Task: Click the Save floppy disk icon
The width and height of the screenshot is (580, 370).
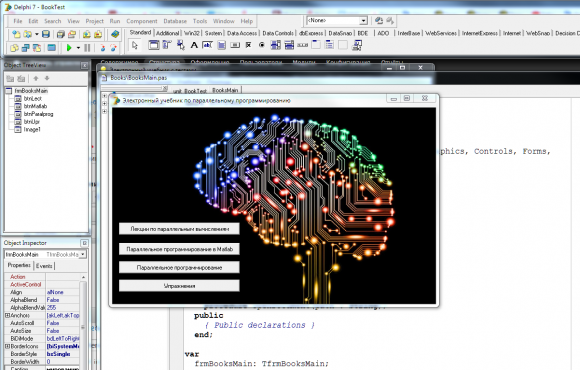Action: (x=45, y=34)
